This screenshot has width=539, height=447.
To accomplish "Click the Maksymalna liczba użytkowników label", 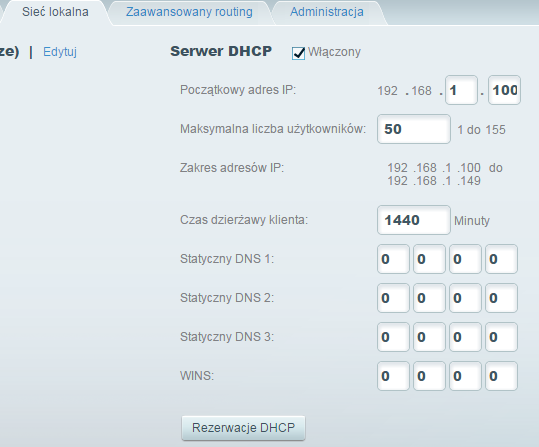I will (x=273, y=129).
